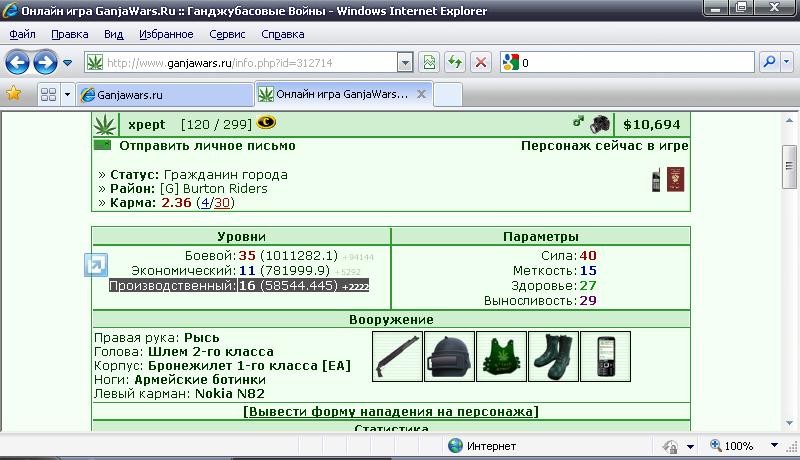800x460 pixels.
Task: Click the leaf favicon in address bar
Action: point(95,63)
